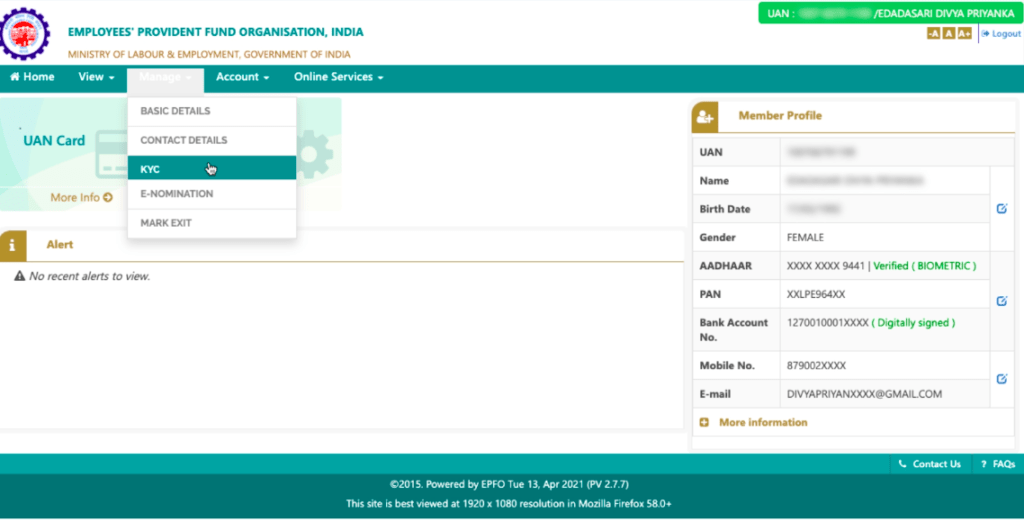Viewport: 1024px width, 522px height.
Task: Click PAN value XXLPE964XX
Action: (x=816, y=295)
